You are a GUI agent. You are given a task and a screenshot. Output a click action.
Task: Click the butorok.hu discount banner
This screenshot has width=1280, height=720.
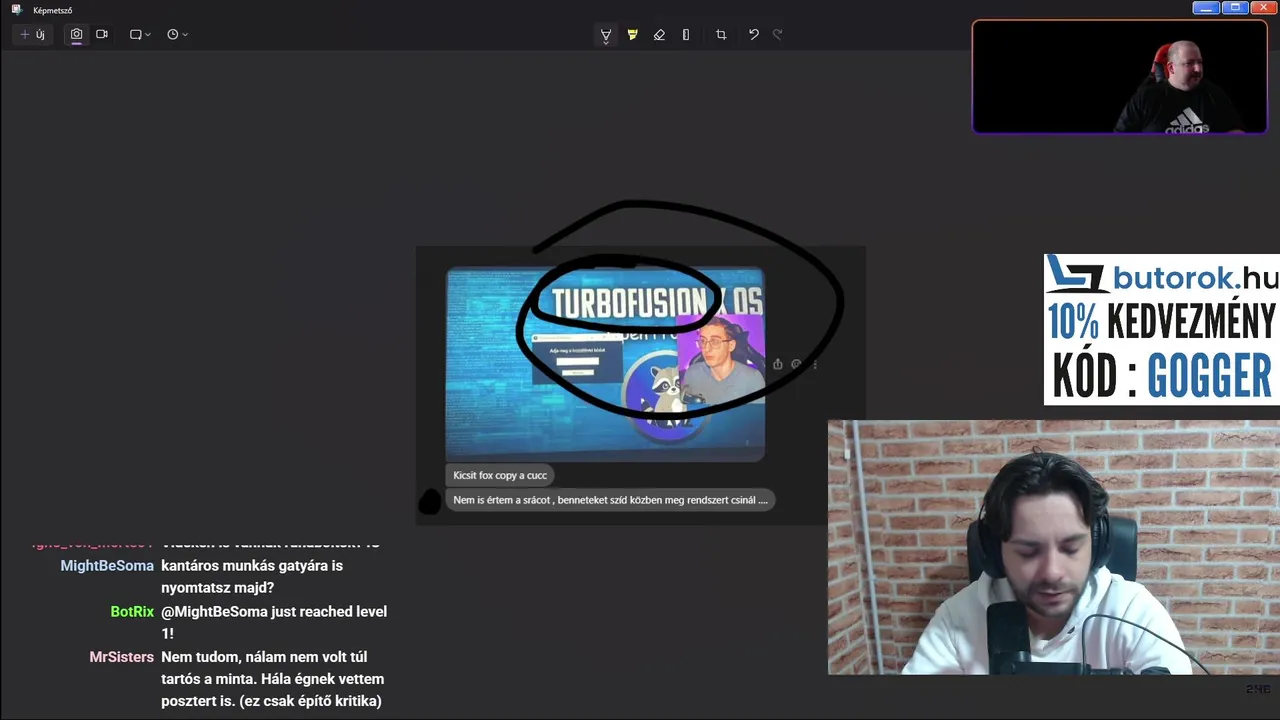click(1161, 329)
